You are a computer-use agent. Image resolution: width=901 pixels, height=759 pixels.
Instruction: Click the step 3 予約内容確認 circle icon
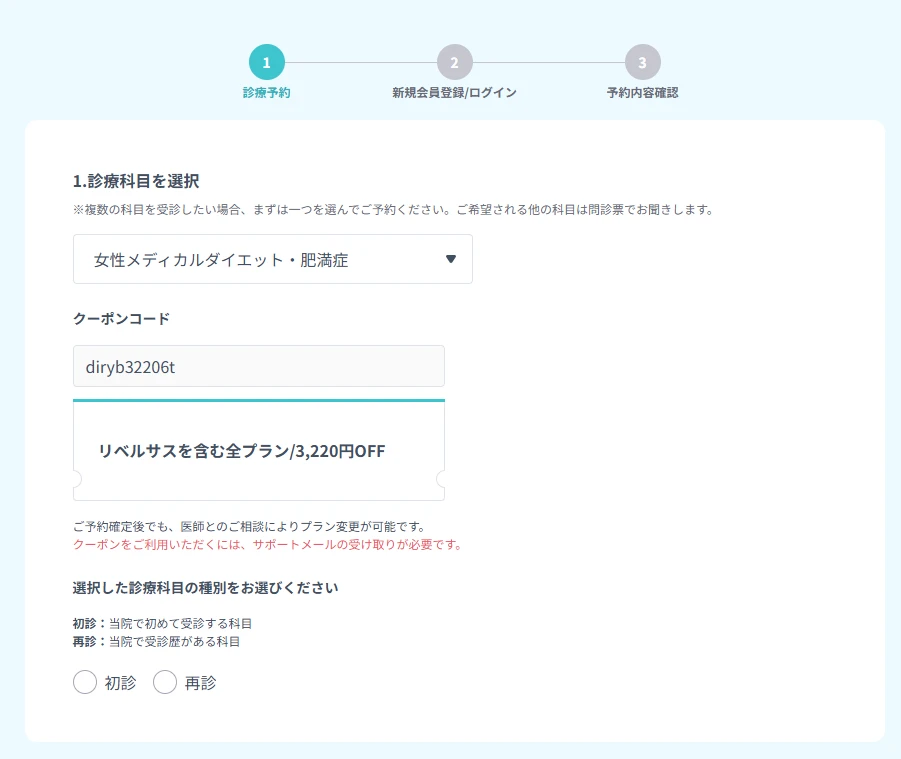point(641,62)
